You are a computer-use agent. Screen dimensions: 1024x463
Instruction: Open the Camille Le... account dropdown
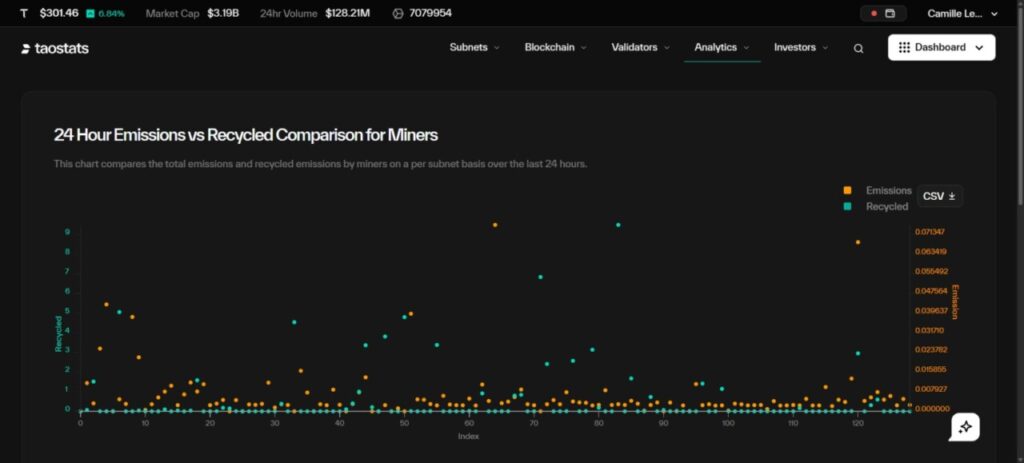pyautogui.click(x=962, y=14)
